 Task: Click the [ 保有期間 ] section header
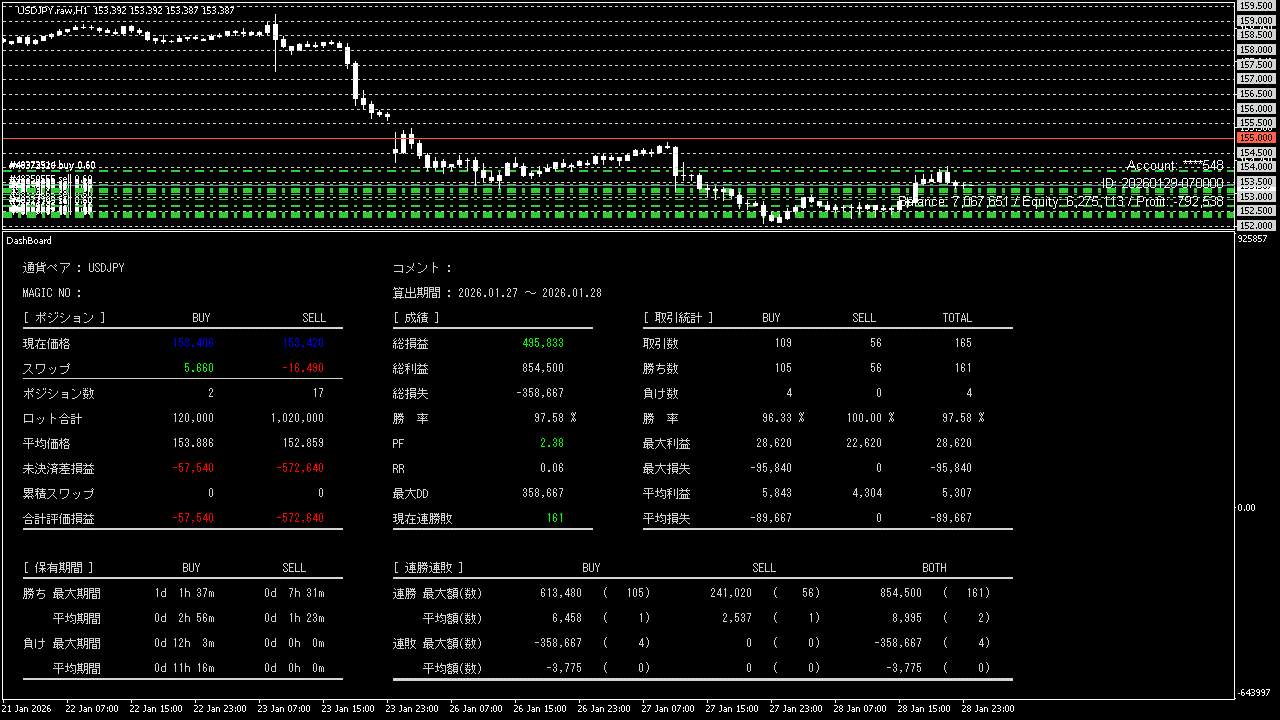[x=58, y=568]
